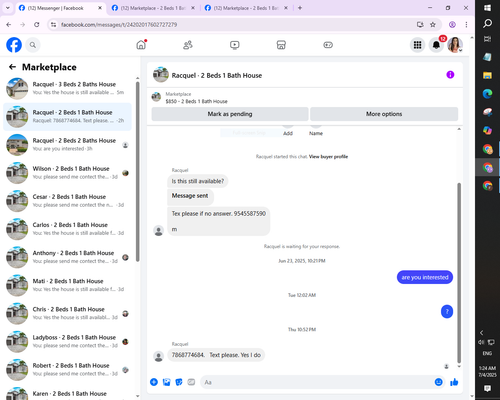This screenshot has width=500, height=400.
Task: Open Chris 2 Beds 1 Bath House chat
Action: point(67,313)
